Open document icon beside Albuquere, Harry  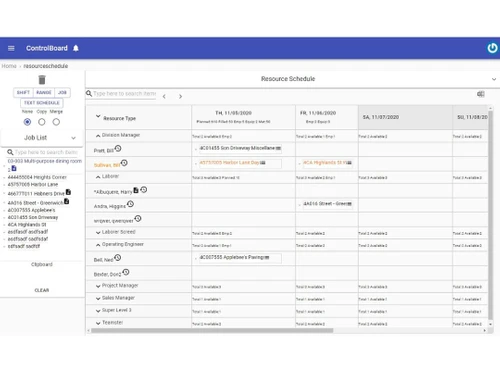(x=136, y=190)
